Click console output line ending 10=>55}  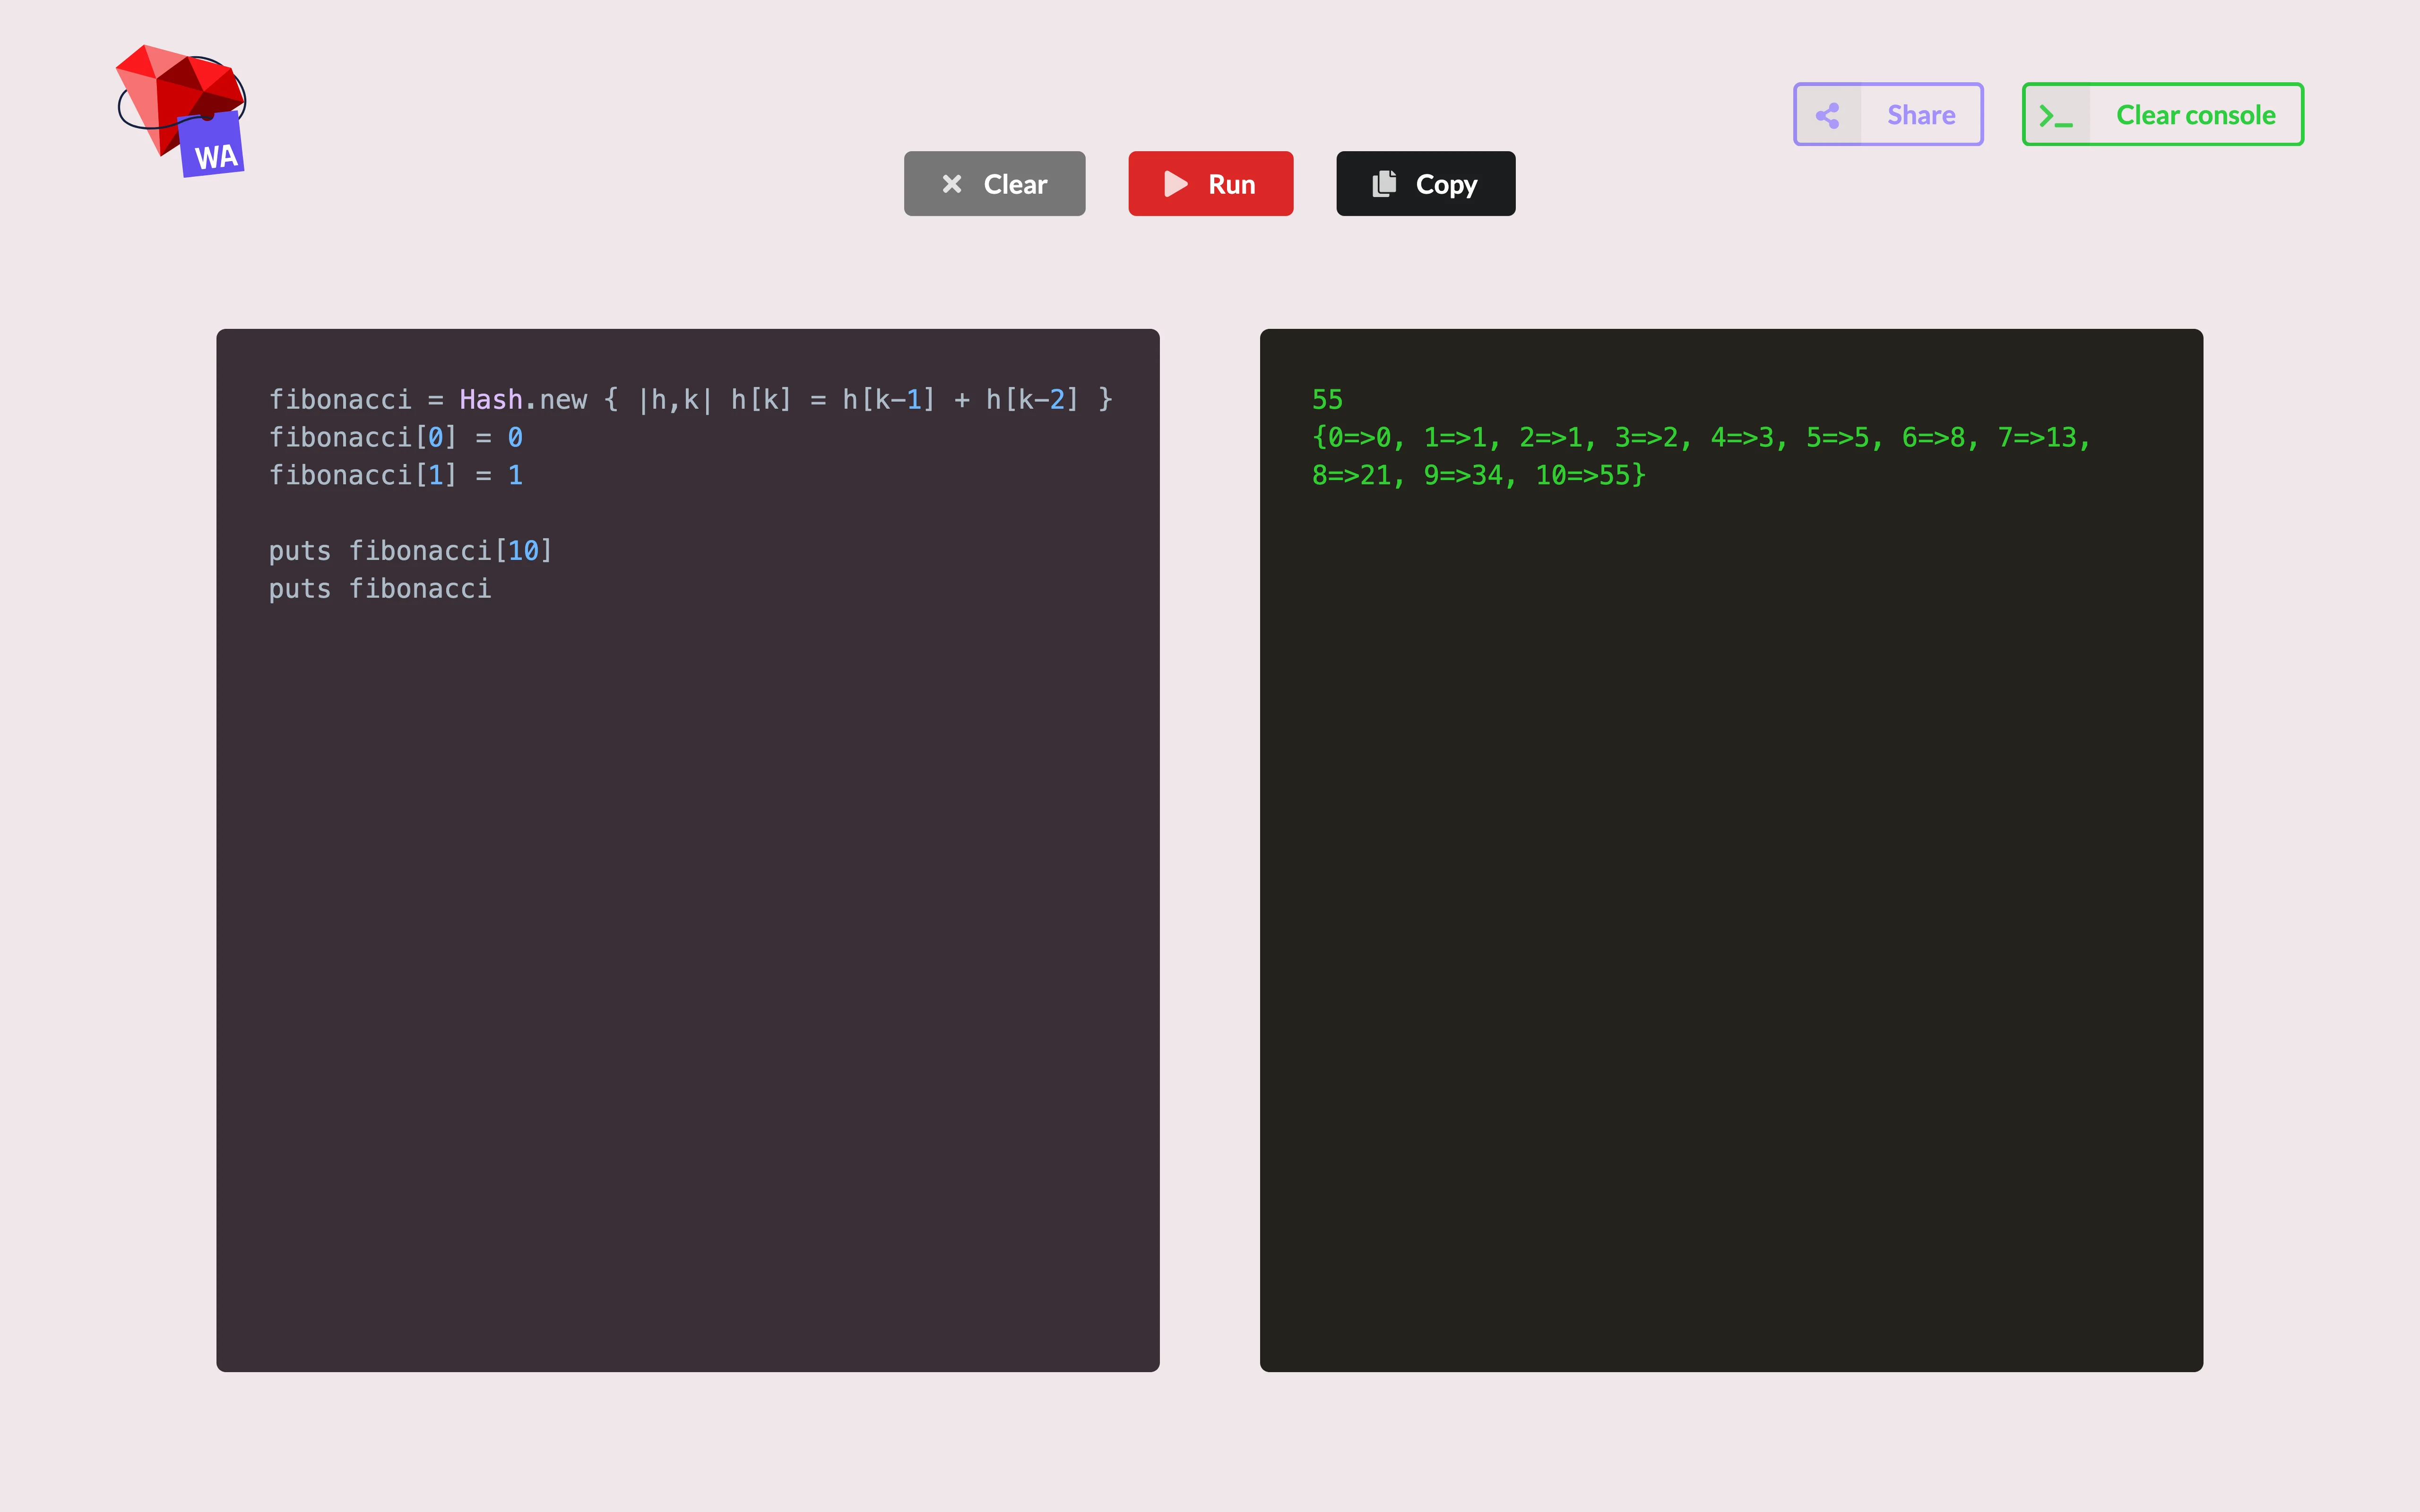point(1478,476)
